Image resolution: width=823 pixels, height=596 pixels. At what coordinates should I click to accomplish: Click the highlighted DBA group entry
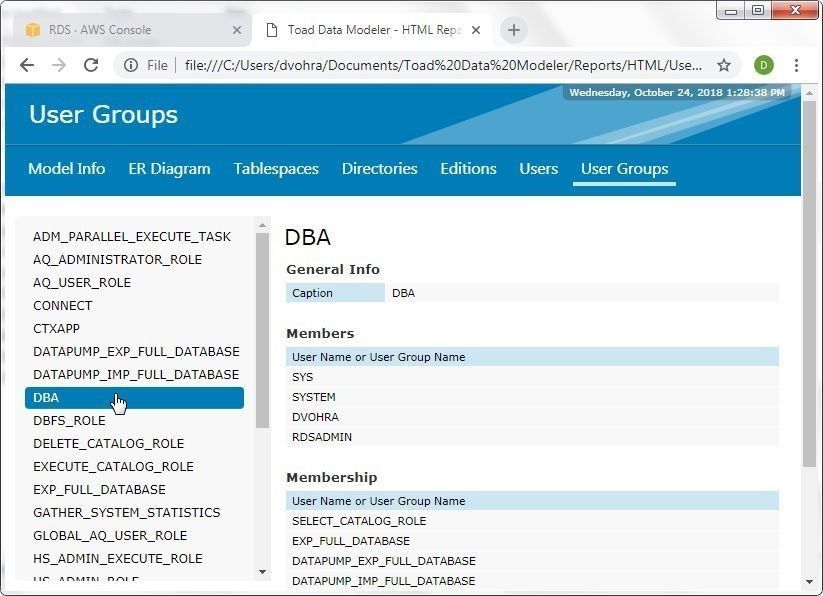coord(134,398)
